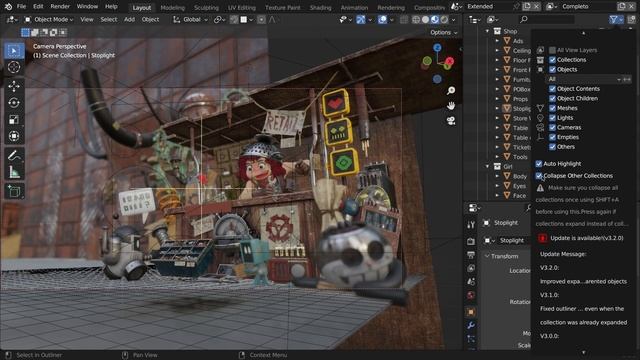Click the zoom magnifier viewport icon
This screenshot has height=360, width=640.
click(x=451, y=90)
